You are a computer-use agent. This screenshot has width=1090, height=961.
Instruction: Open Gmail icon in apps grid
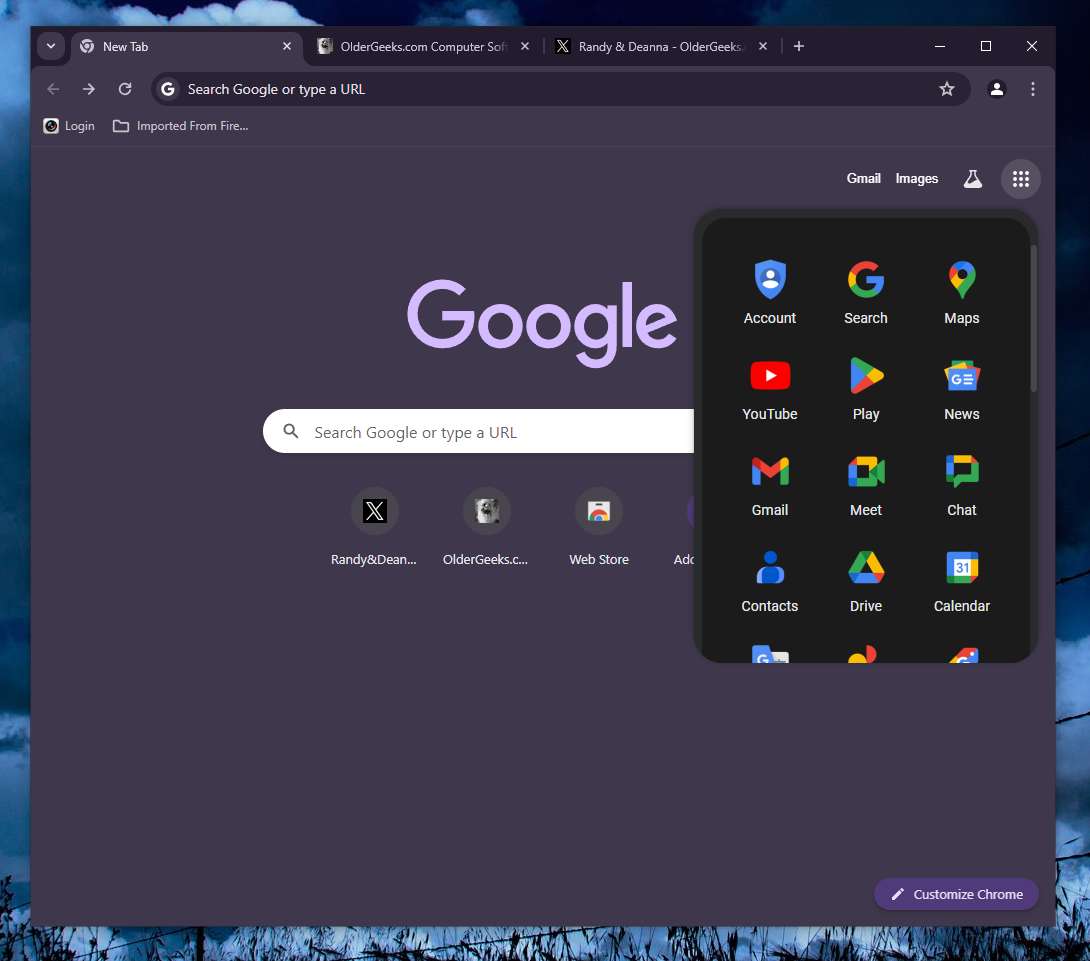[x=770, y=485]
